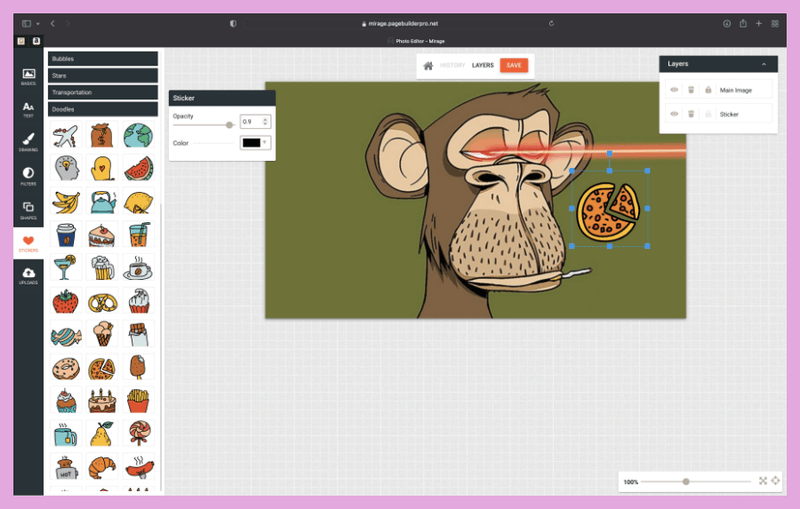Toggle lock on Sticker layer

point(708,114)
